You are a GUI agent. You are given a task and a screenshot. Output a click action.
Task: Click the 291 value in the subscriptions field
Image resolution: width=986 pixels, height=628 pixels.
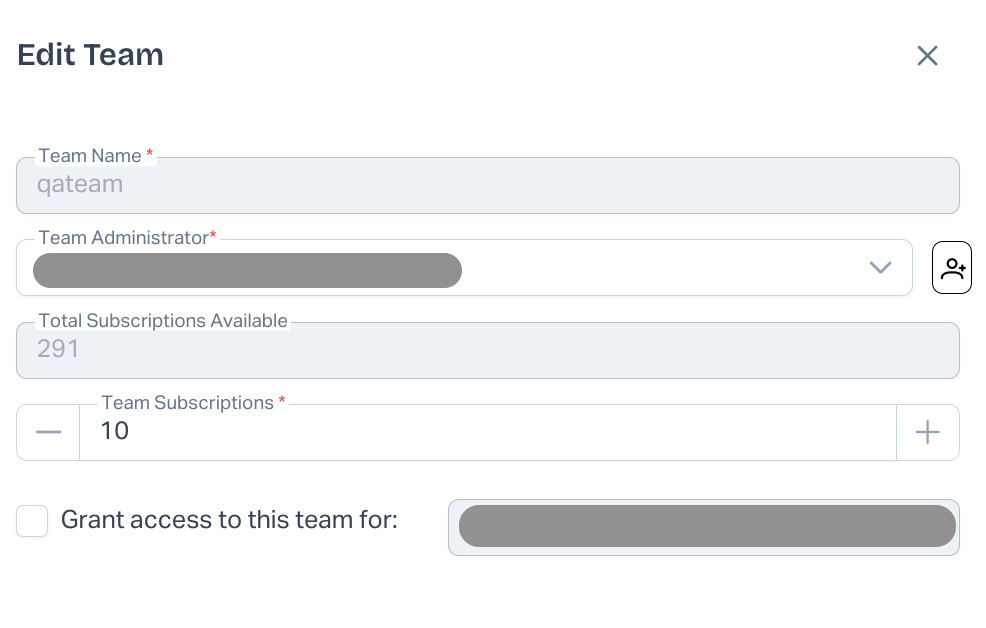tap(58, 349)
